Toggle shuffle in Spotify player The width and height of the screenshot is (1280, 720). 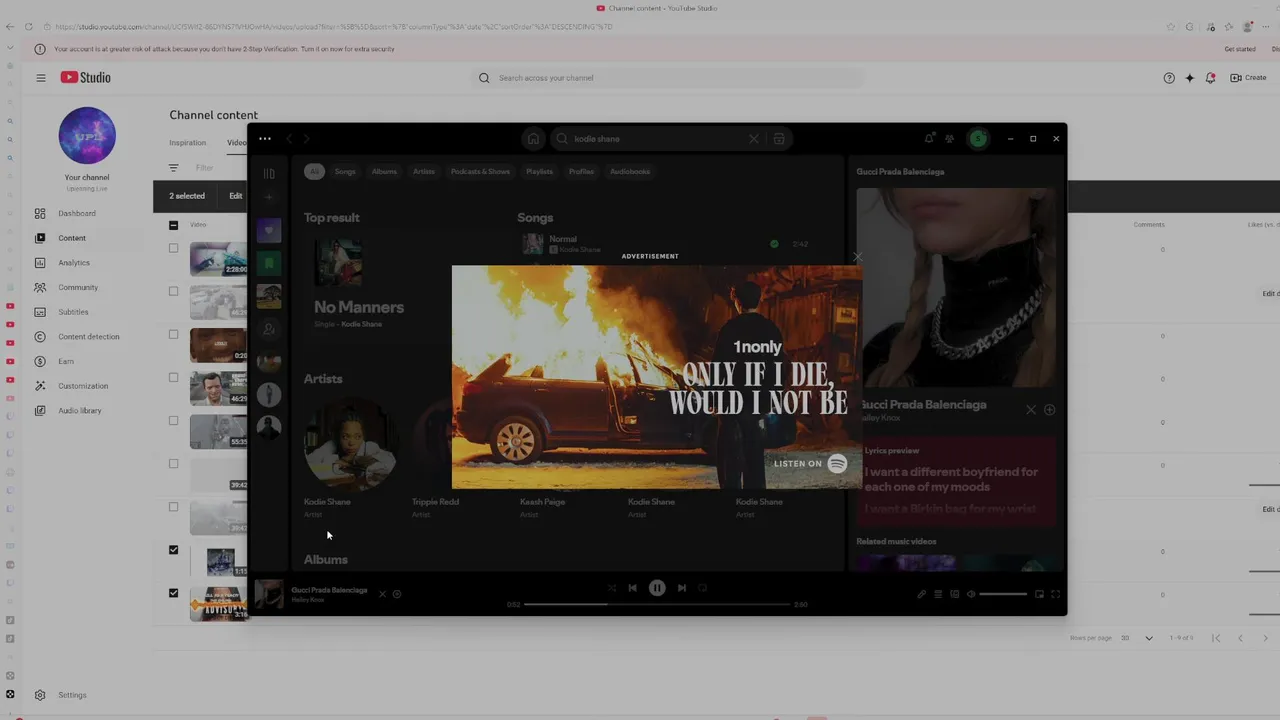point(611,588)
